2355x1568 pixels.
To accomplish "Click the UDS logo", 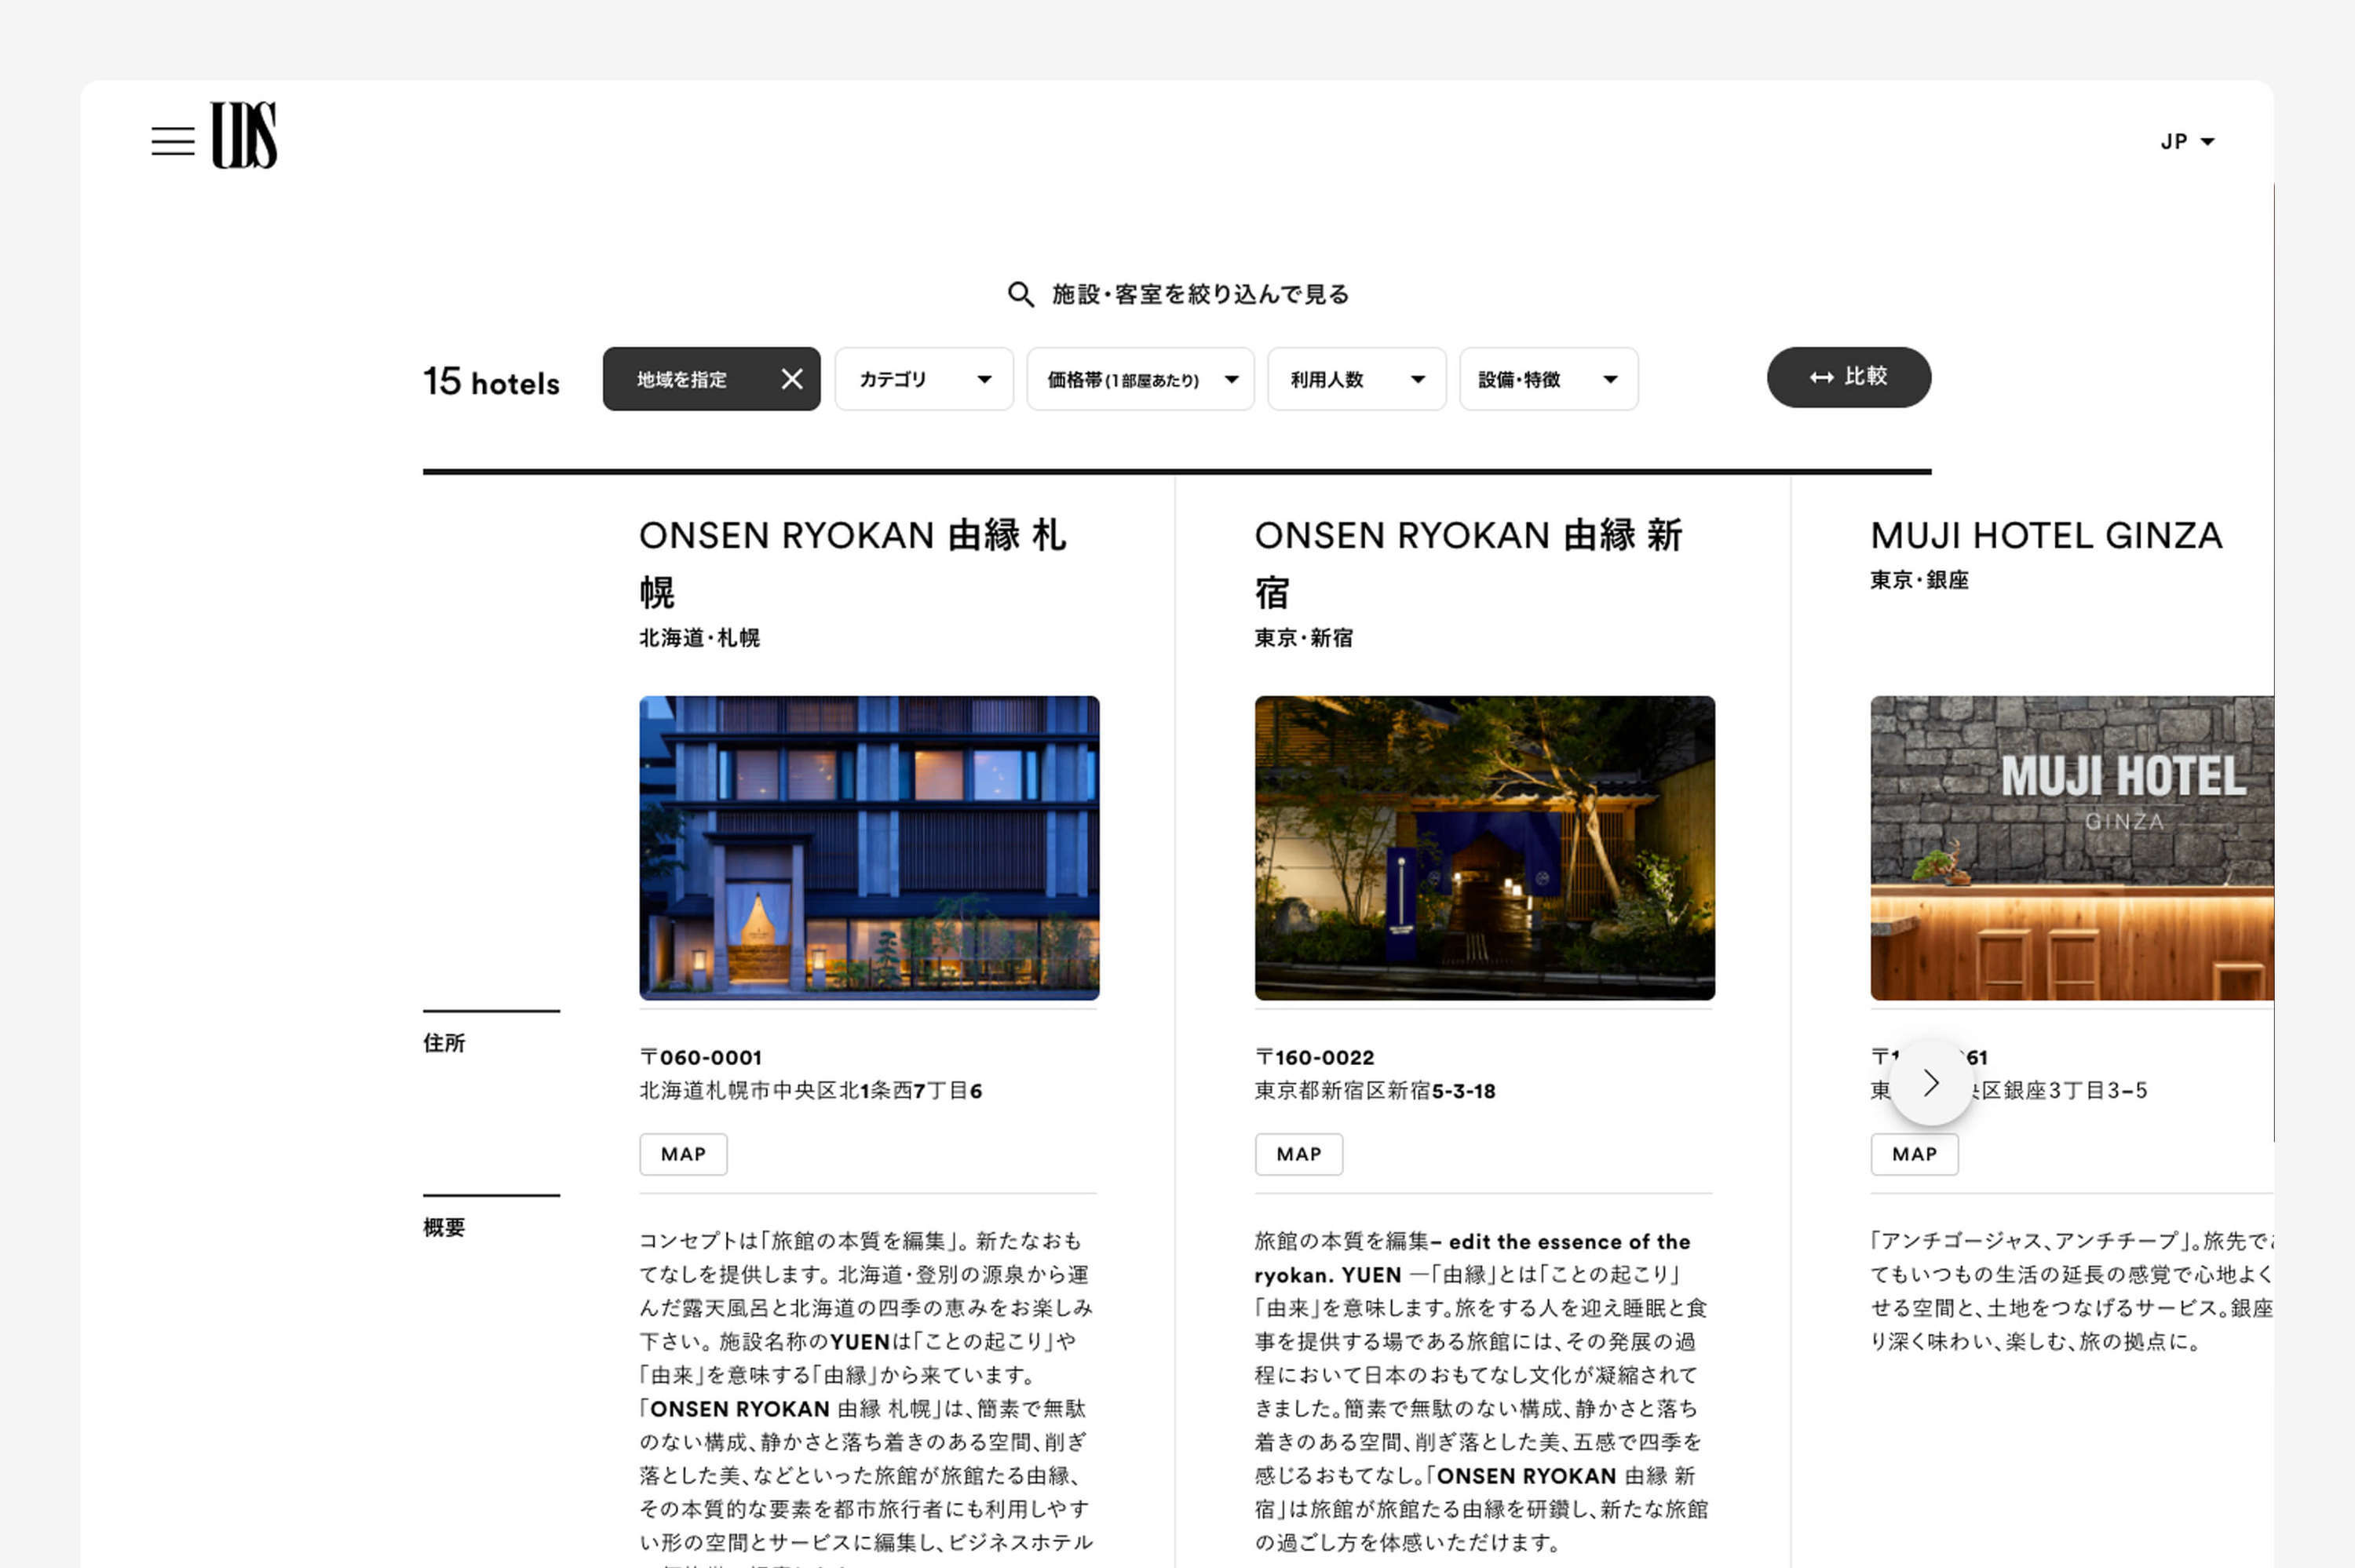I will (x=243, y=135).
